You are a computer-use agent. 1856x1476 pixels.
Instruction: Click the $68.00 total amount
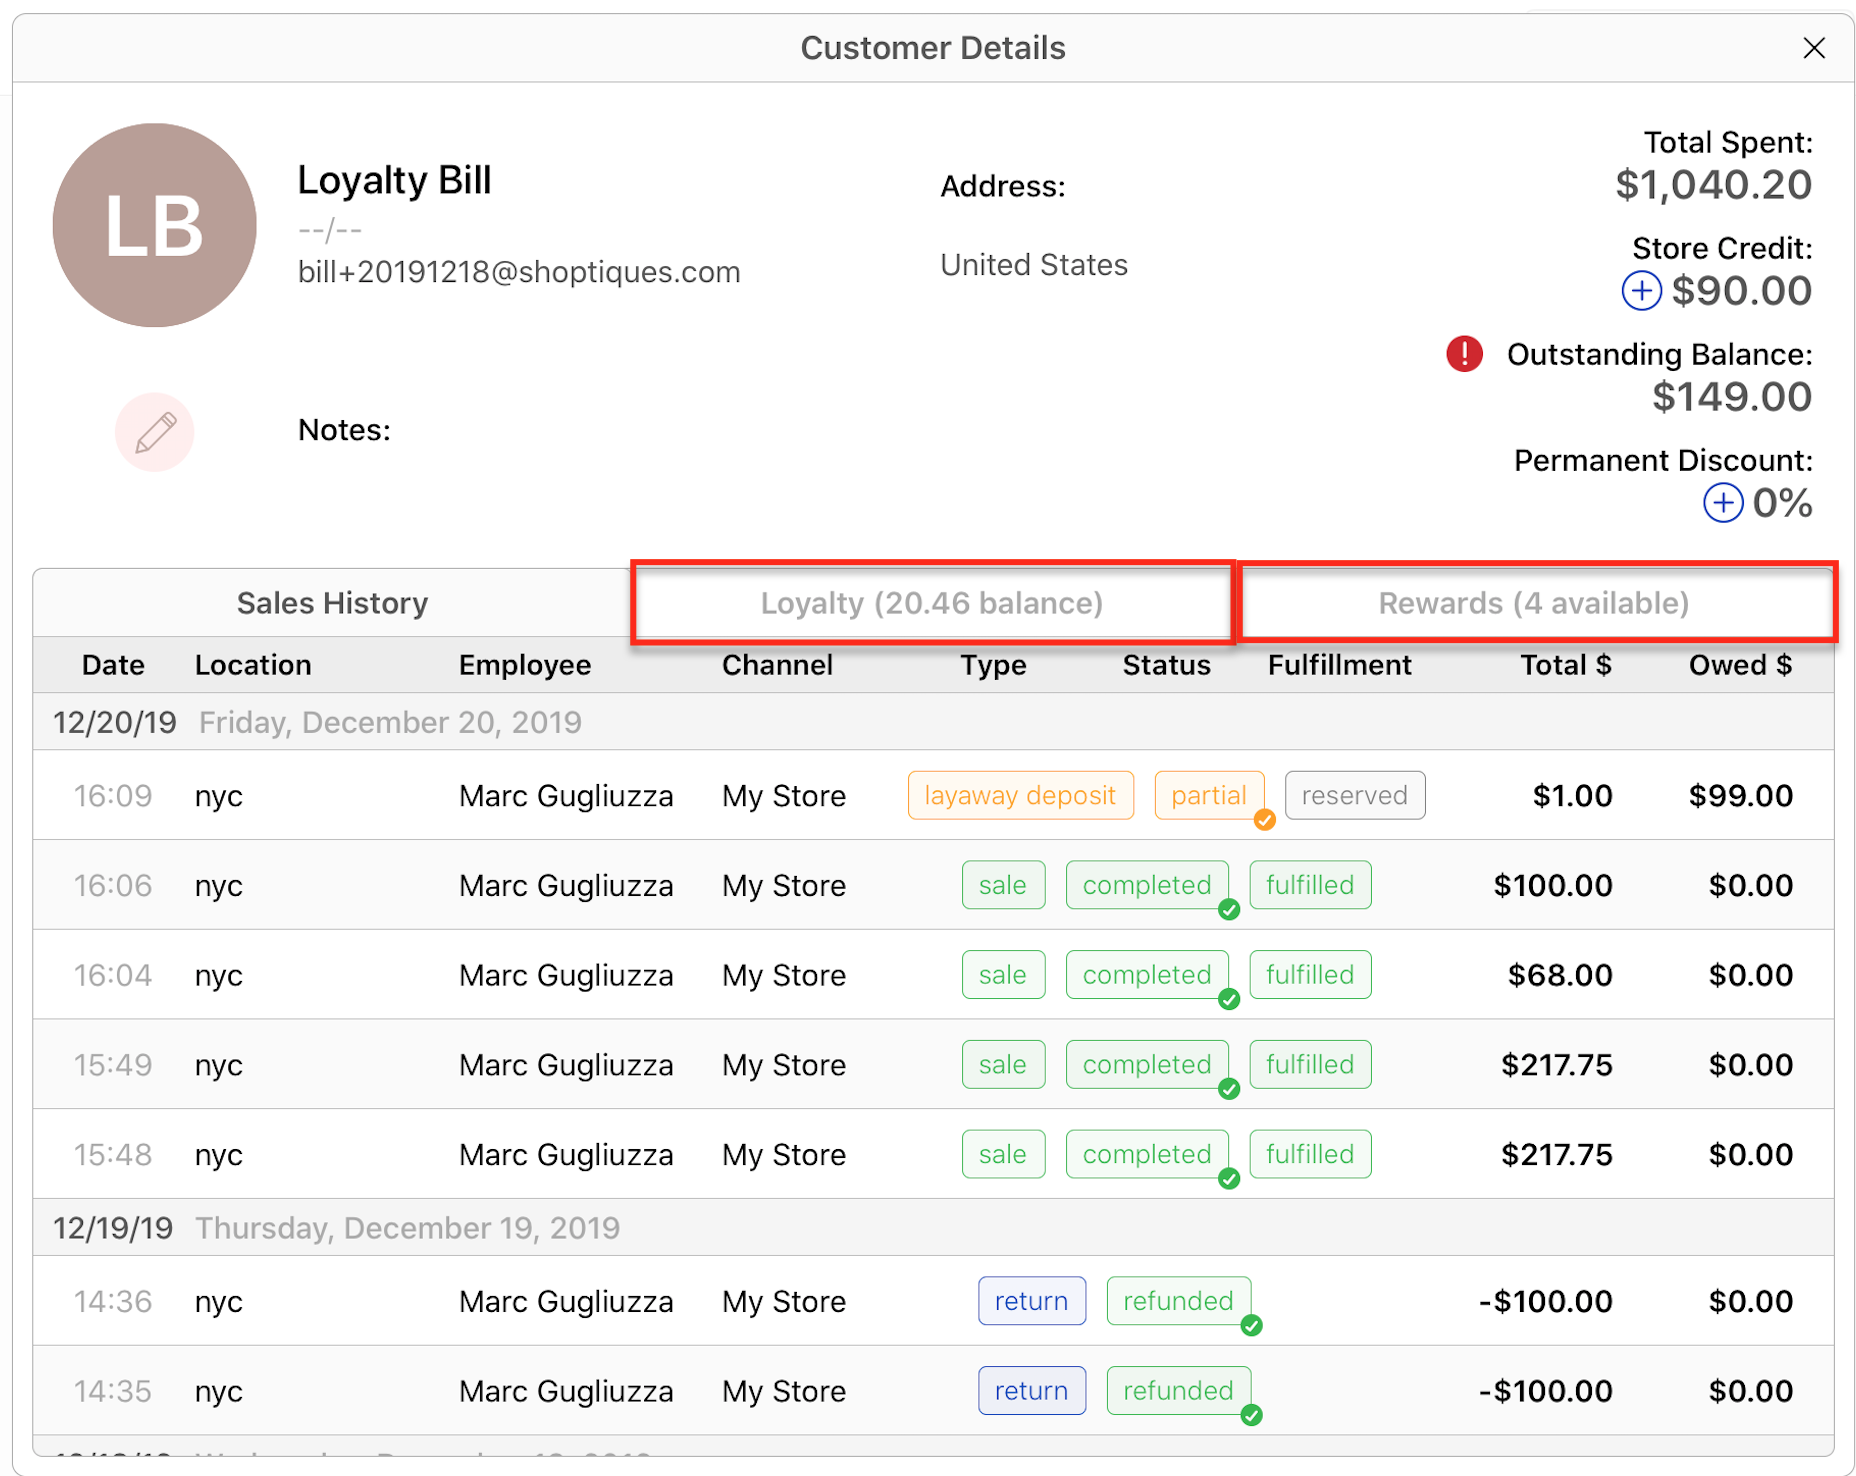point(1560,975)
